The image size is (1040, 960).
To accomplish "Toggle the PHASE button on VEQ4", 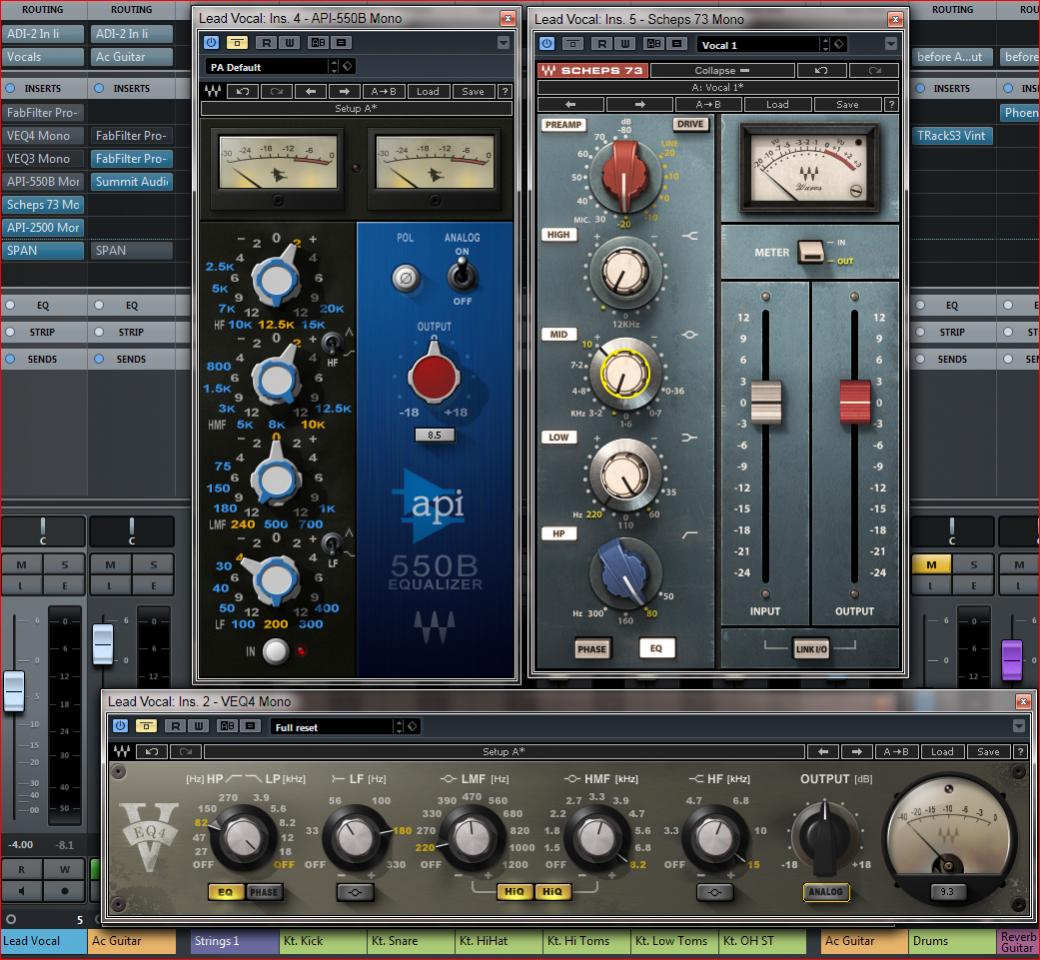I will click(264, 892).
